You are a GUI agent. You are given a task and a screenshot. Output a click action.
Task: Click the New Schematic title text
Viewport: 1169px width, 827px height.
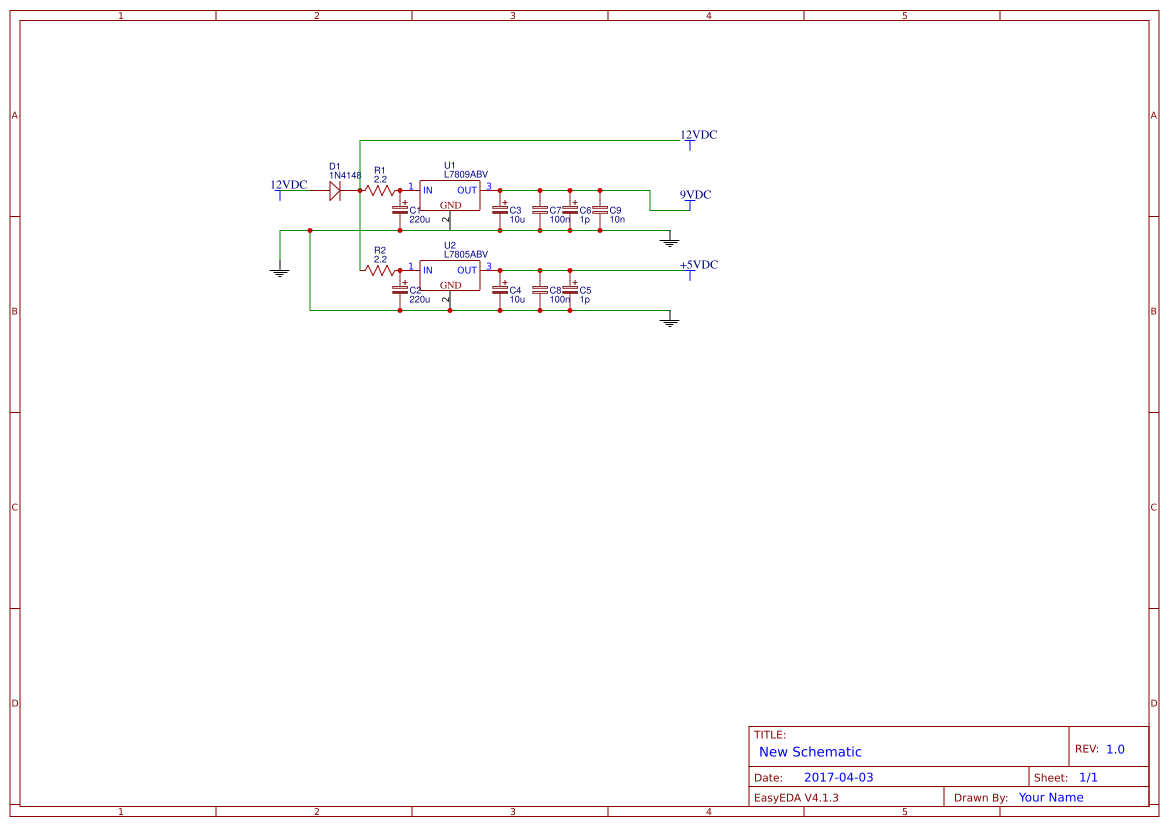808,752
